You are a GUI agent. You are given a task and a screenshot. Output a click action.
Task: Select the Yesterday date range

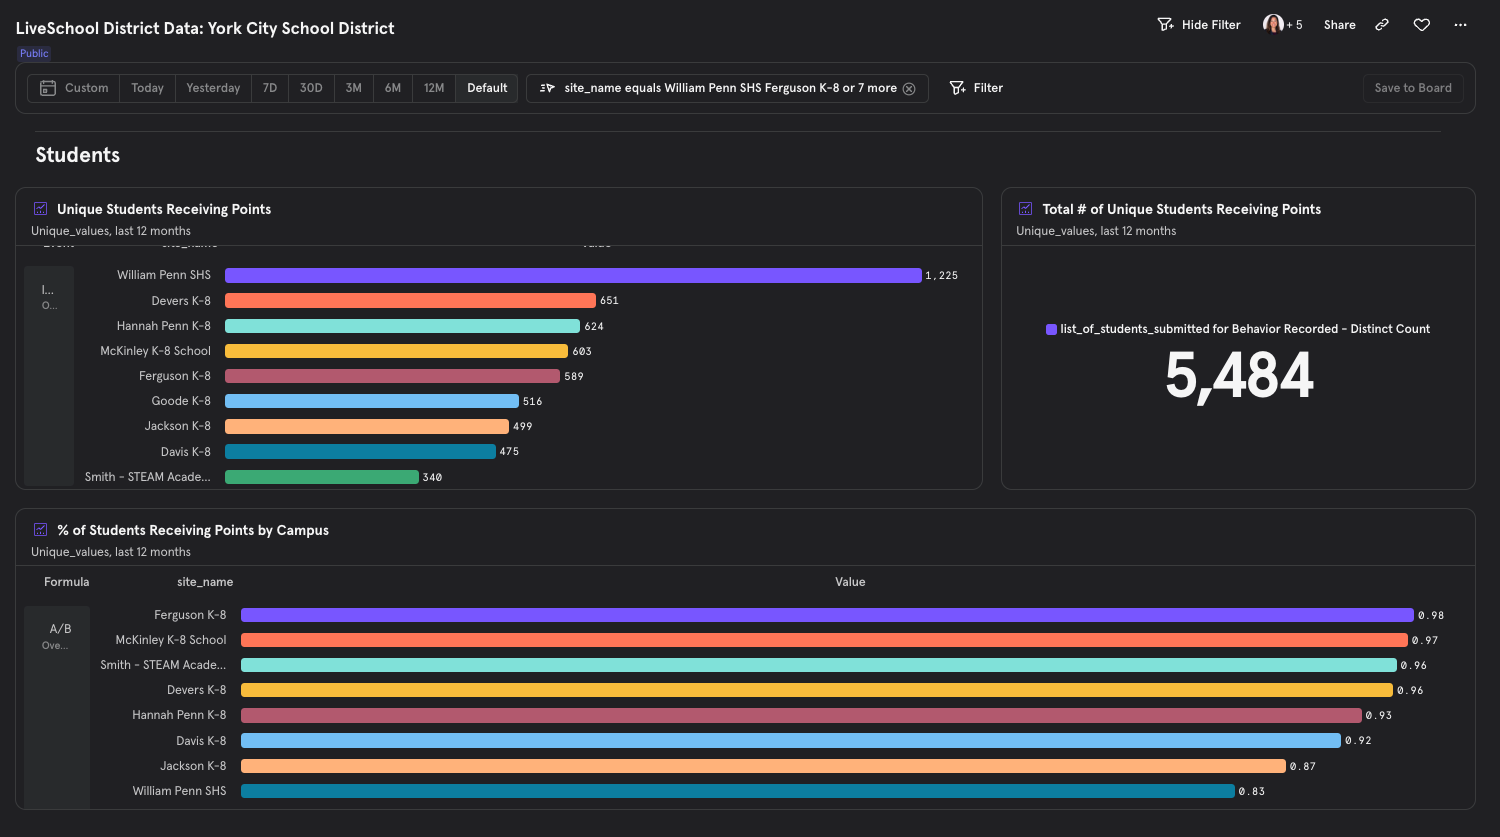[213, 88]
